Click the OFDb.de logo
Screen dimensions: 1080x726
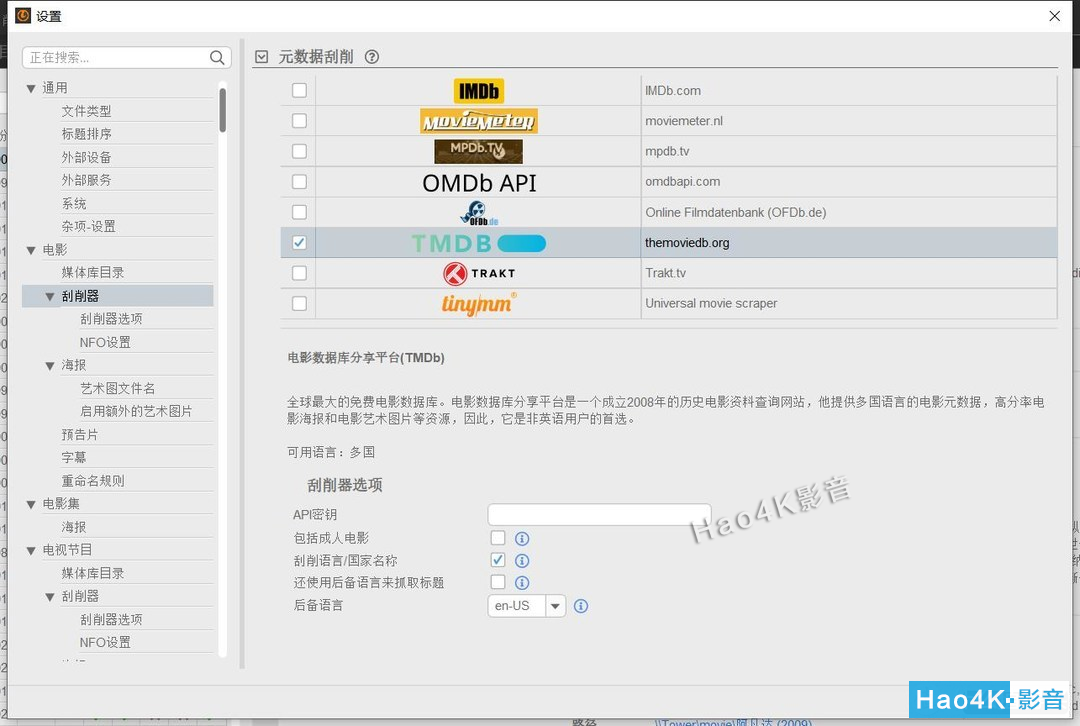click(479, 213)
